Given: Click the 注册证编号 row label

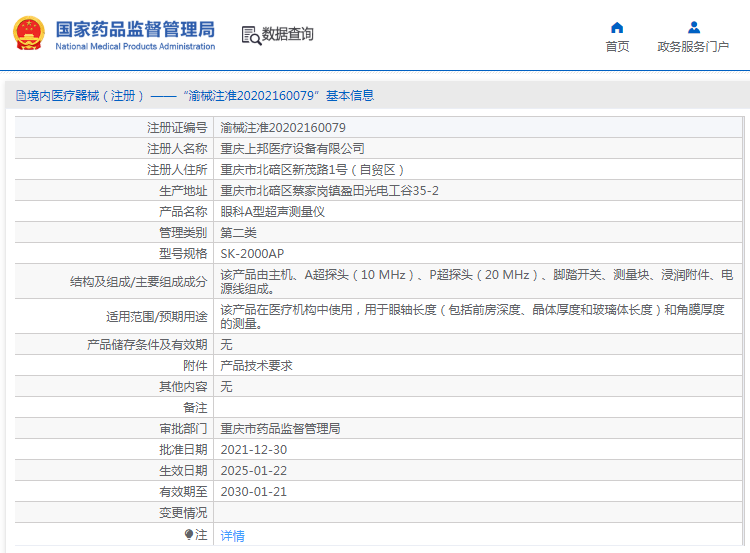Looking at the screenshot, I should click(177, 128).
